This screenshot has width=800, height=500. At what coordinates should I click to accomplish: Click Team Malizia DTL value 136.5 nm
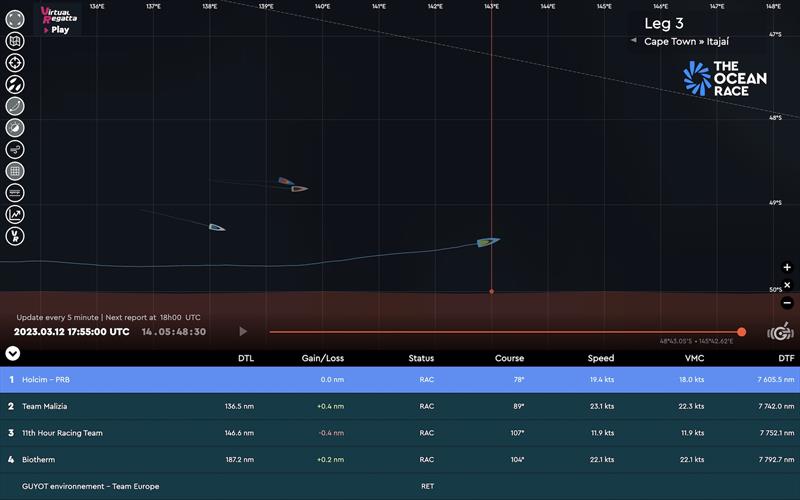(x=239, y=406)
